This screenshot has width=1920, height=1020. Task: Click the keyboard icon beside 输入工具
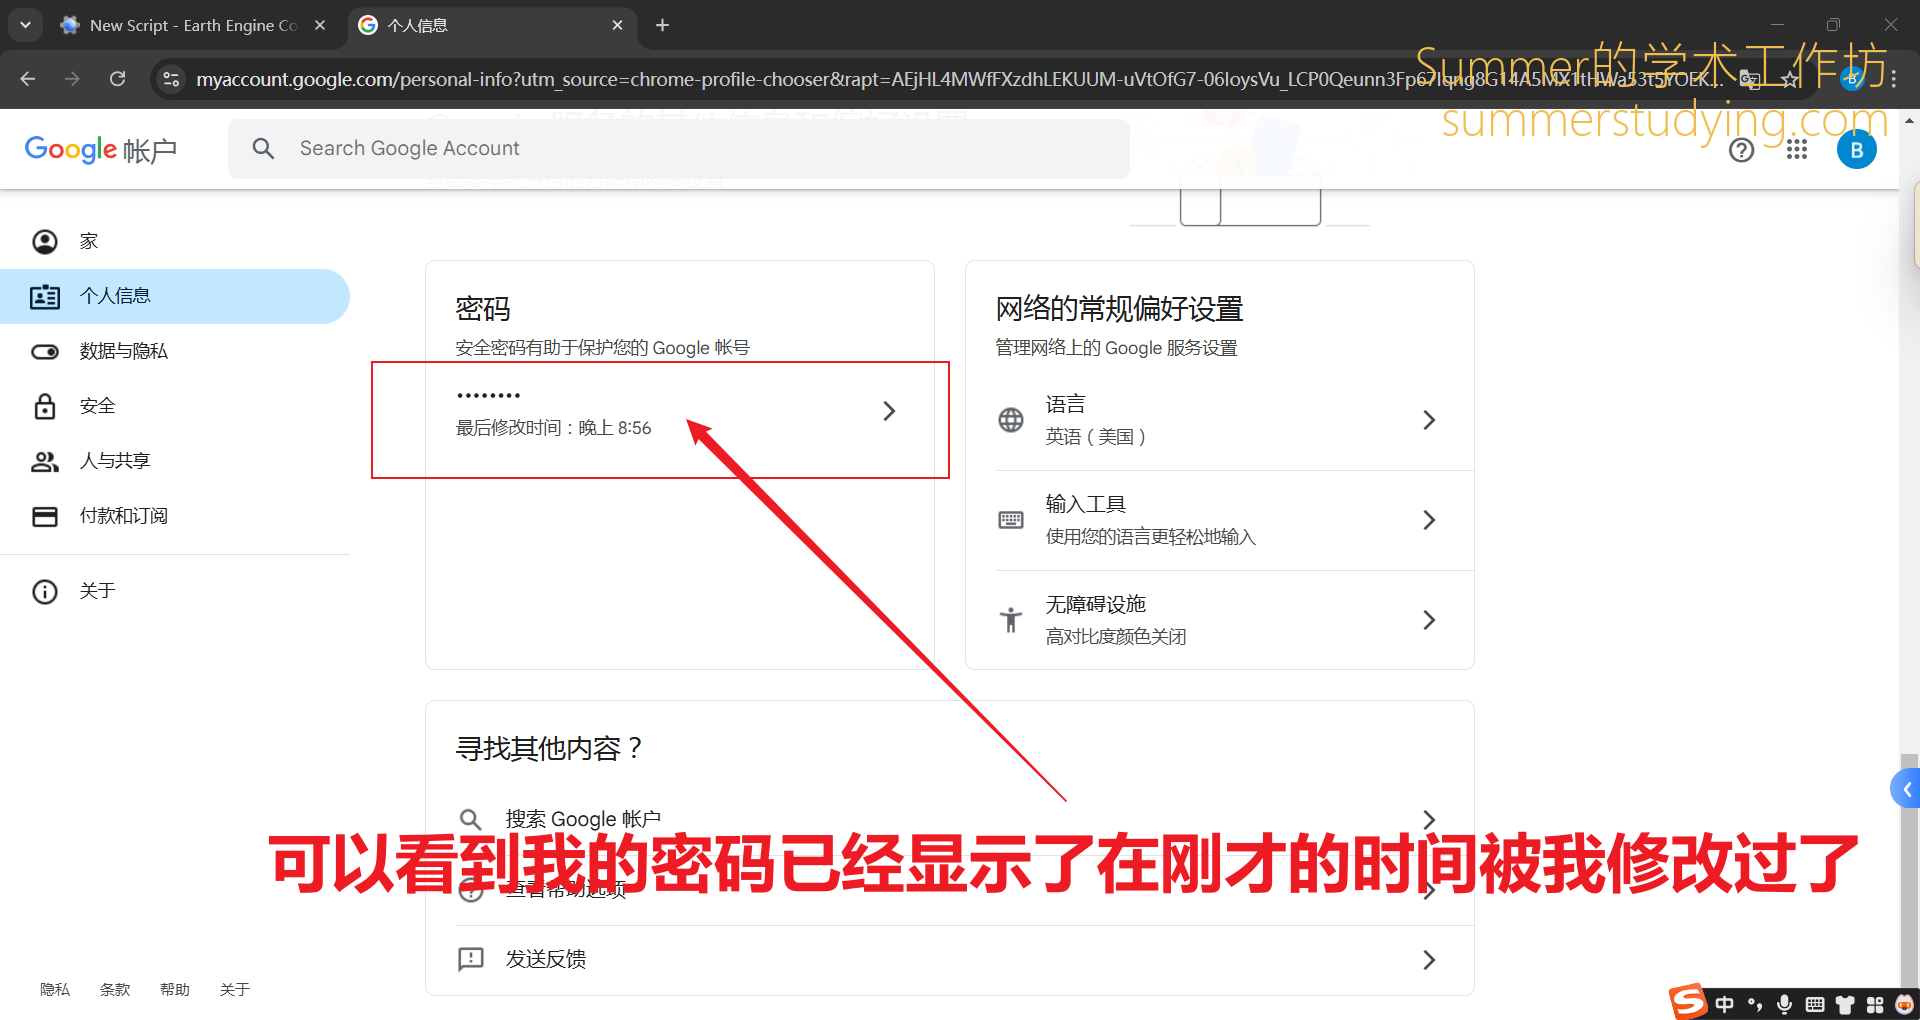1011,520
